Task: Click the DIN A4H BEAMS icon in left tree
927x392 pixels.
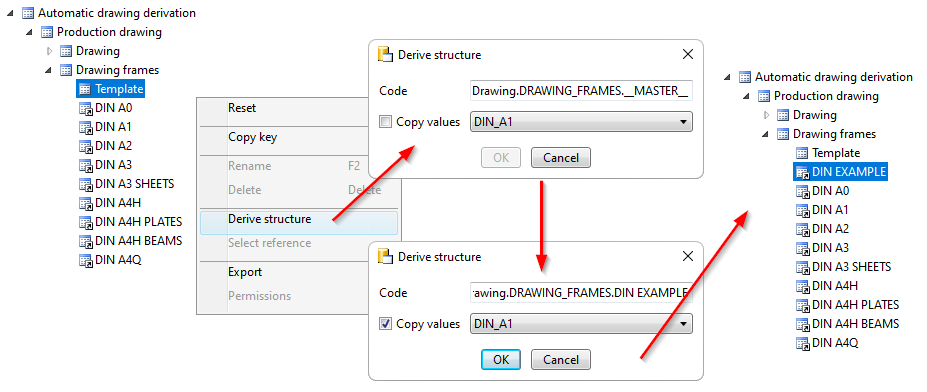Action: (x=86, y=241)
